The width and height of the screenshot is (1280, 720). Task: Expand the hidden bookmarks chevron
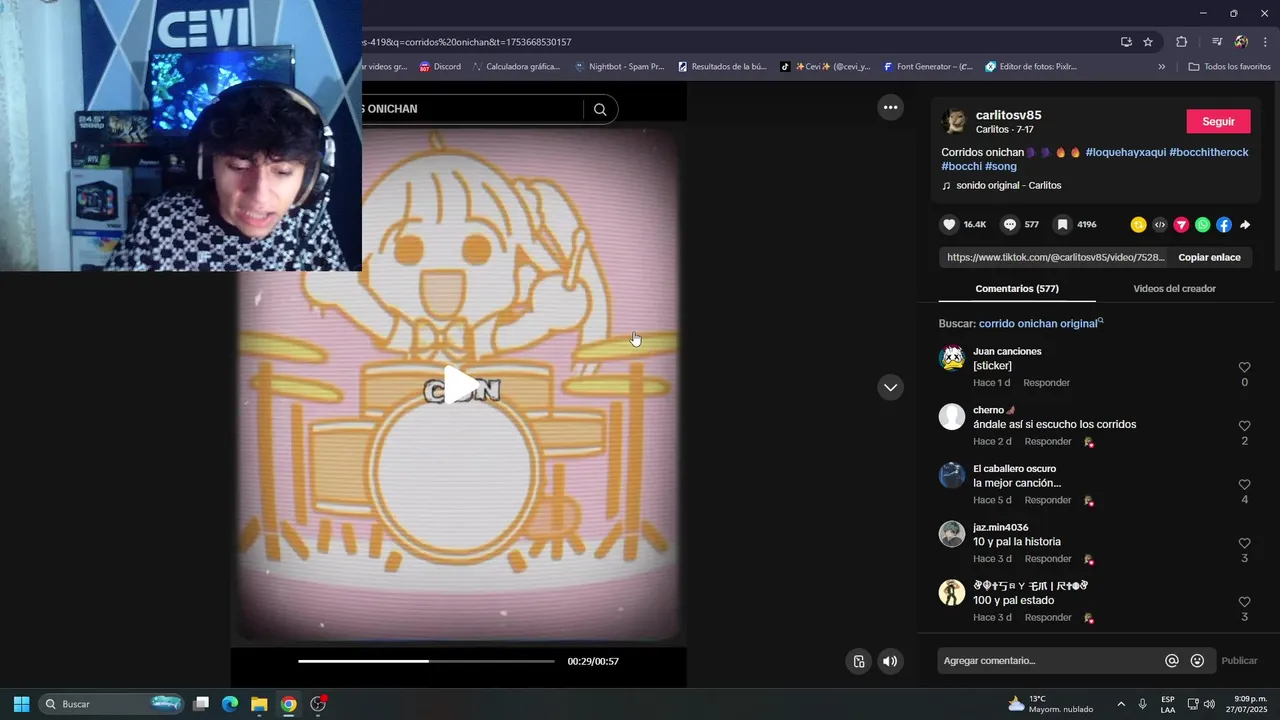pos(1161,67)
